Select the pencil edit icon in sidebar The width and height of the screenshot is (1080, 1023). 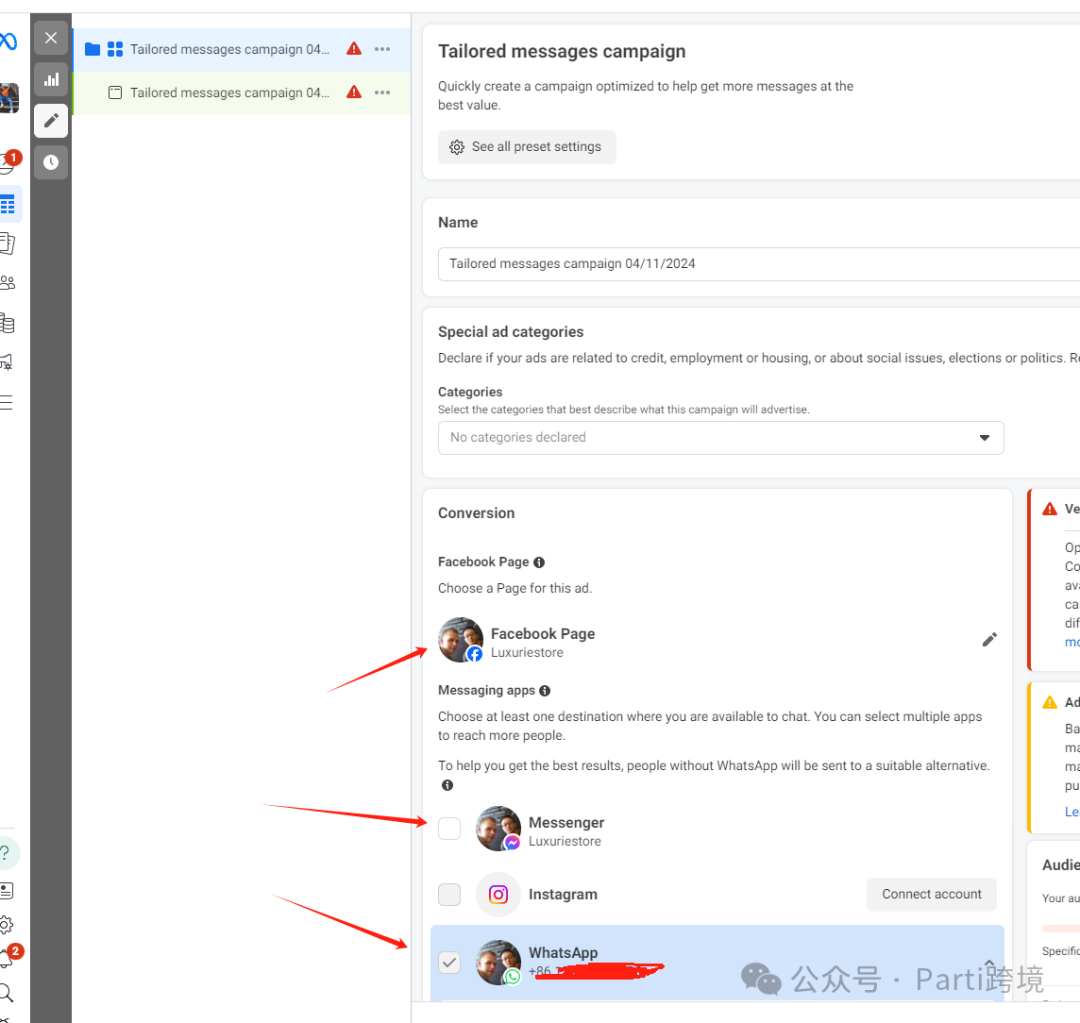51,120
